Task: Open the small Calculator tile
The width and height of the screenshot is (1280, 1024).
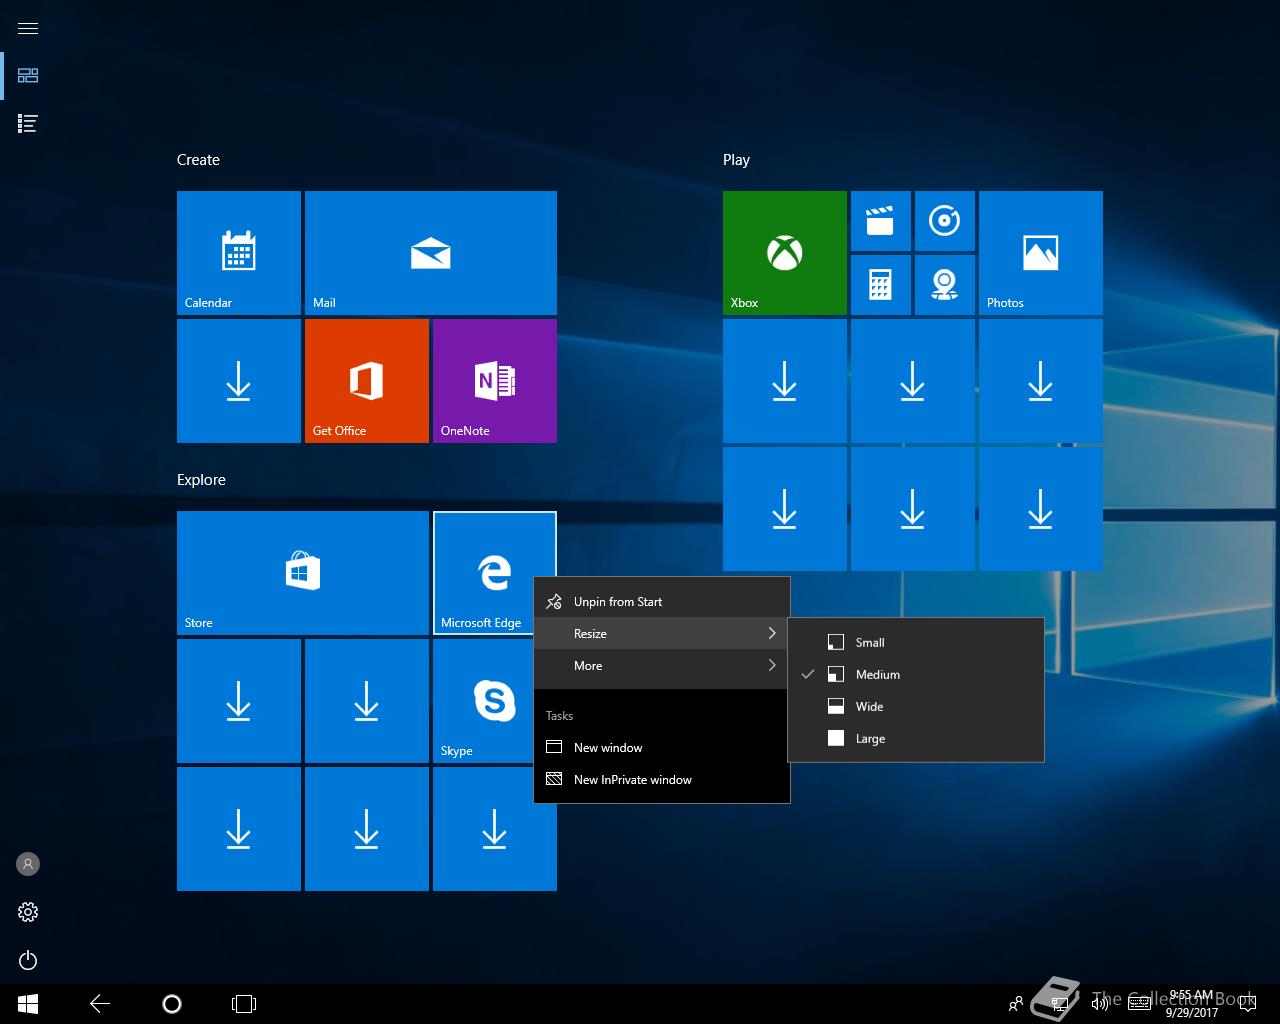Action: click(881, 285)
